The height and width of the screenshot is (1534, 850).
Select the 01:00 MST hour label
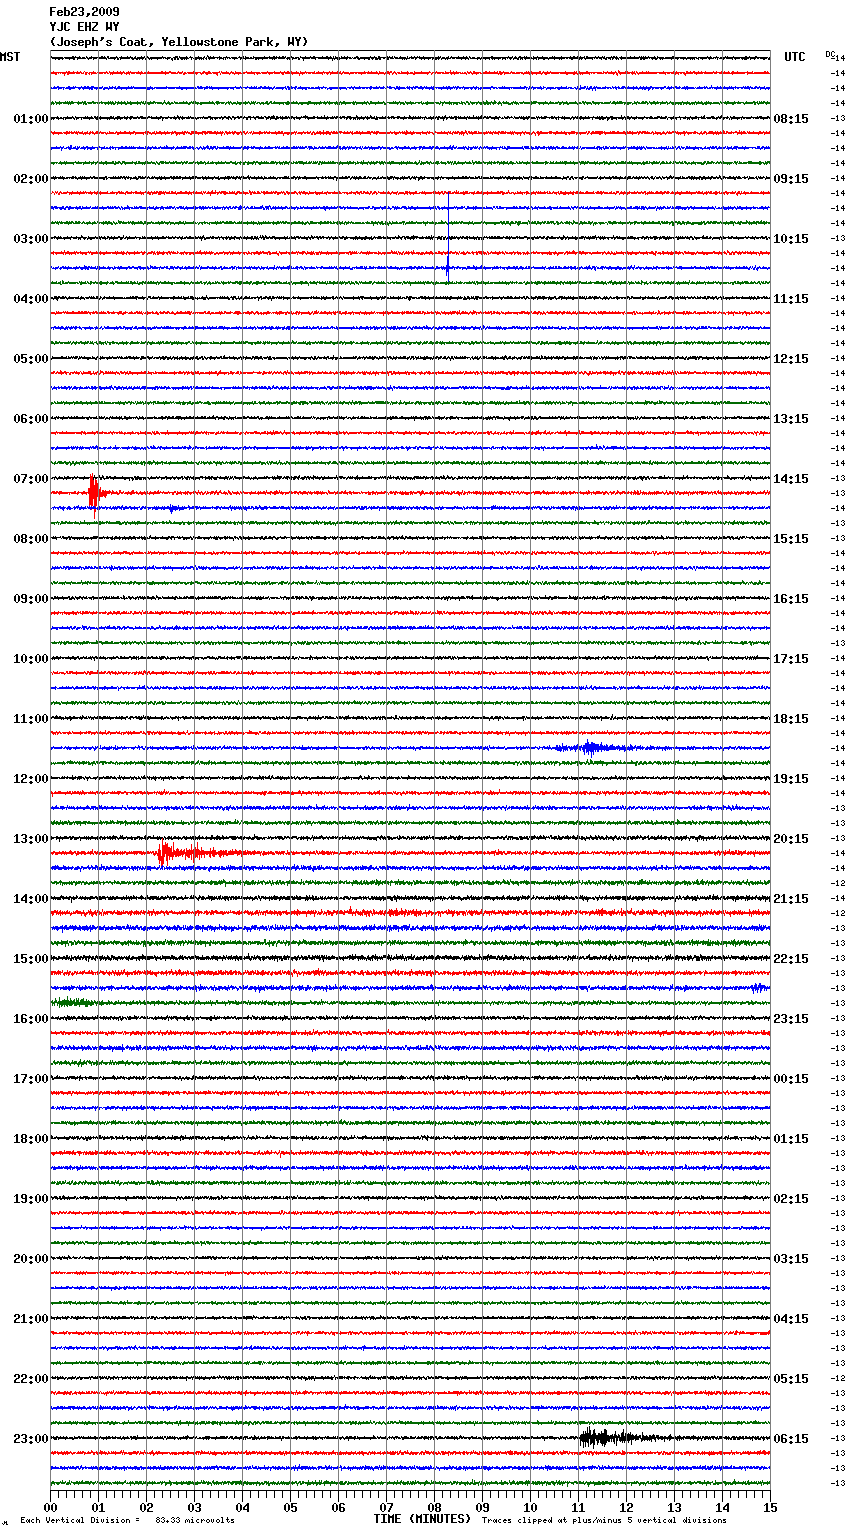point(31,119)
